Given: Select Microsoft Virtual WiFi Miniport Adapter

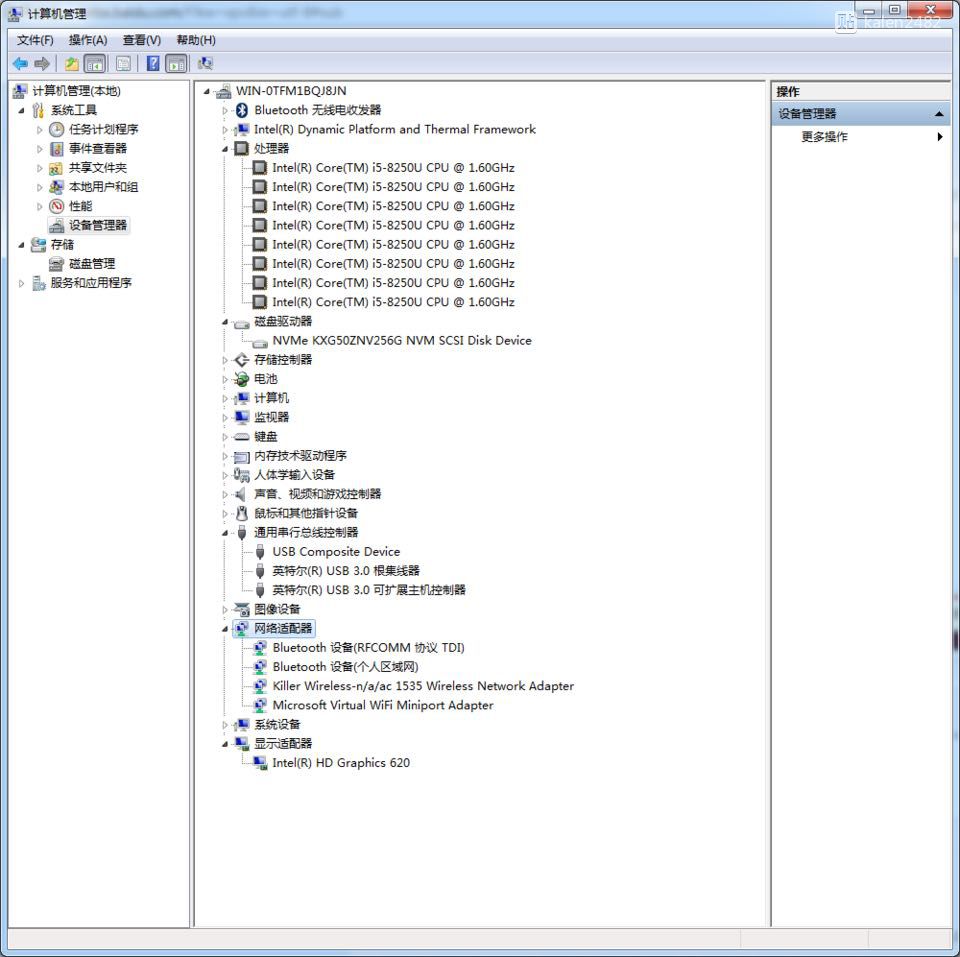Looking at the screenshot, I should point(383,705).
